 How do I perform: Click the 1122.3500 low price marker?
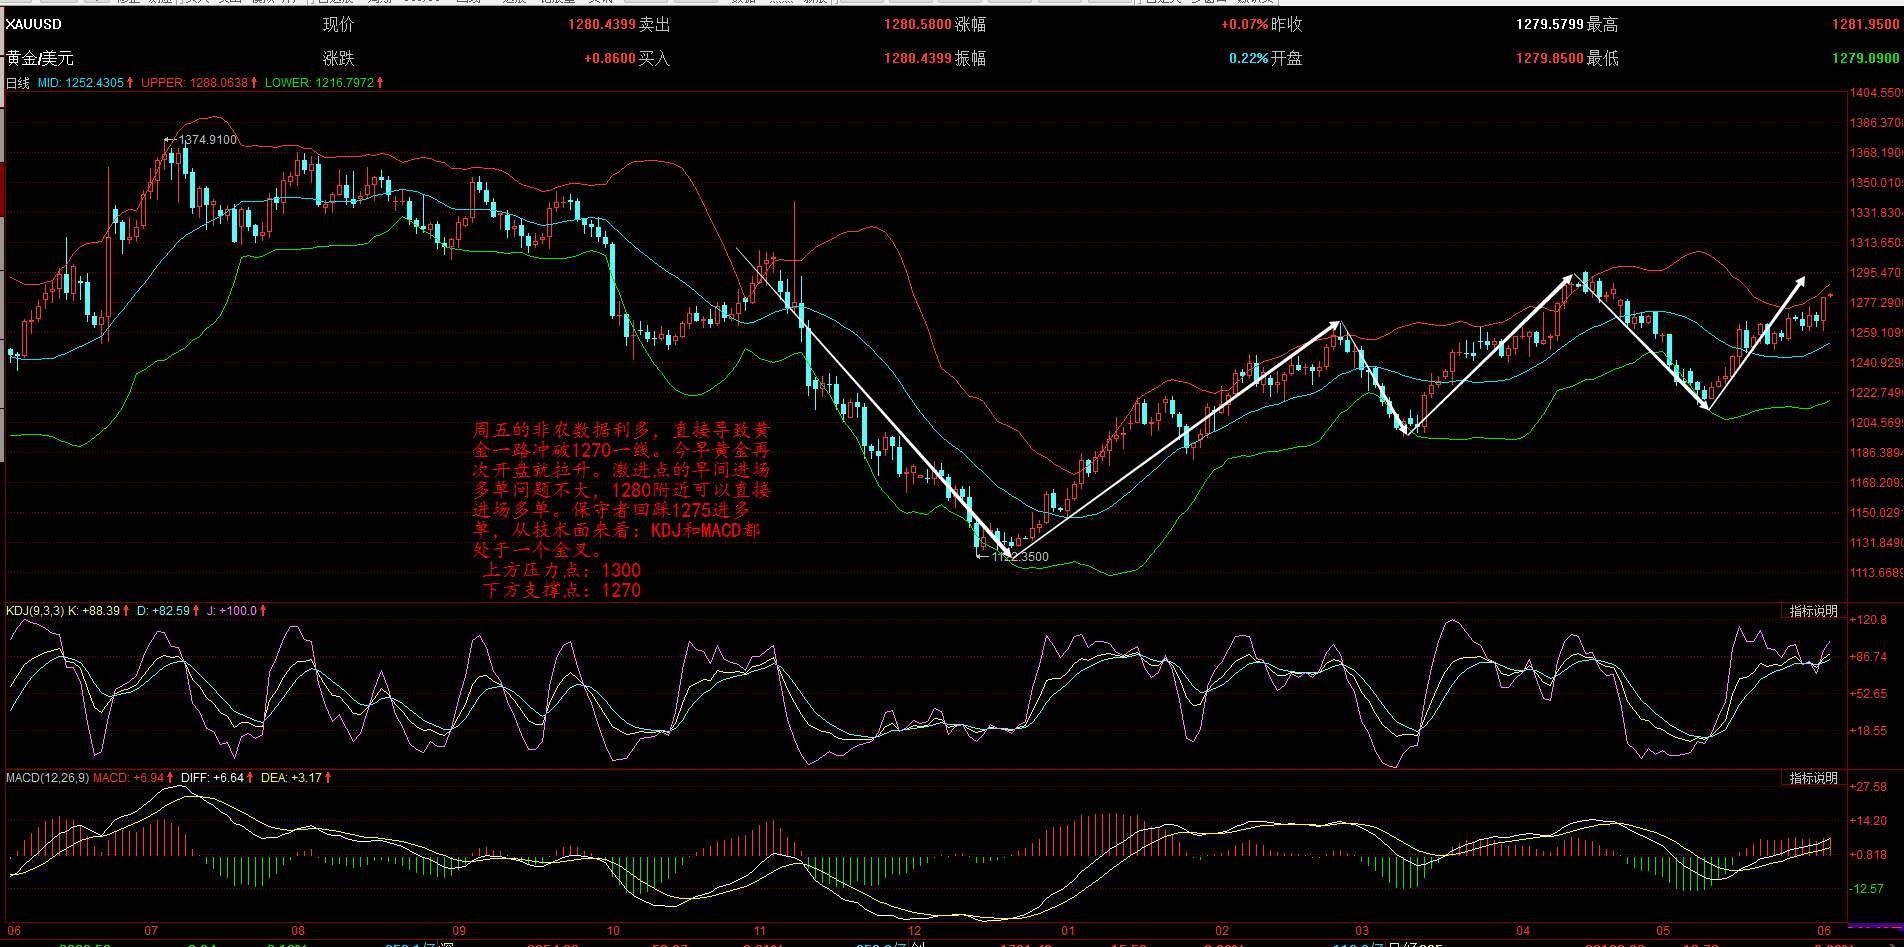[1020, 557]
